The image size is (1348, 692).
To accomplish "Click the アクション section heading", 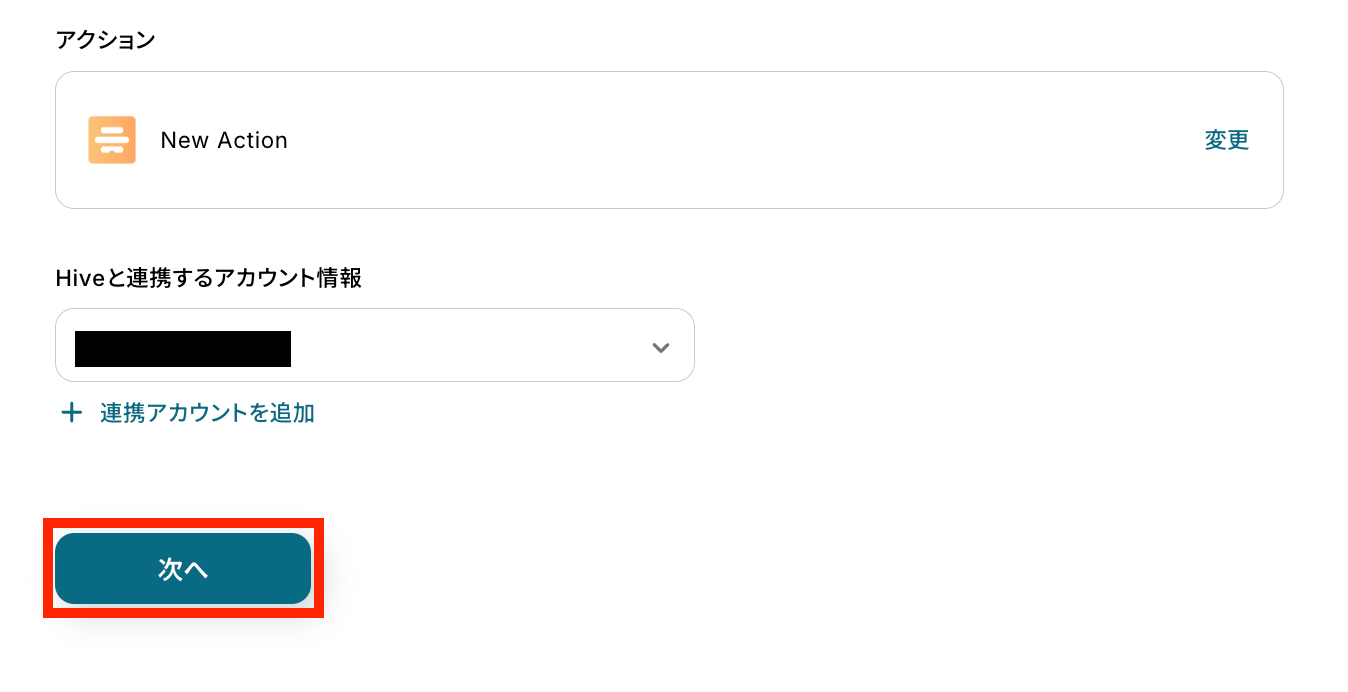I will tap(106, 40).
